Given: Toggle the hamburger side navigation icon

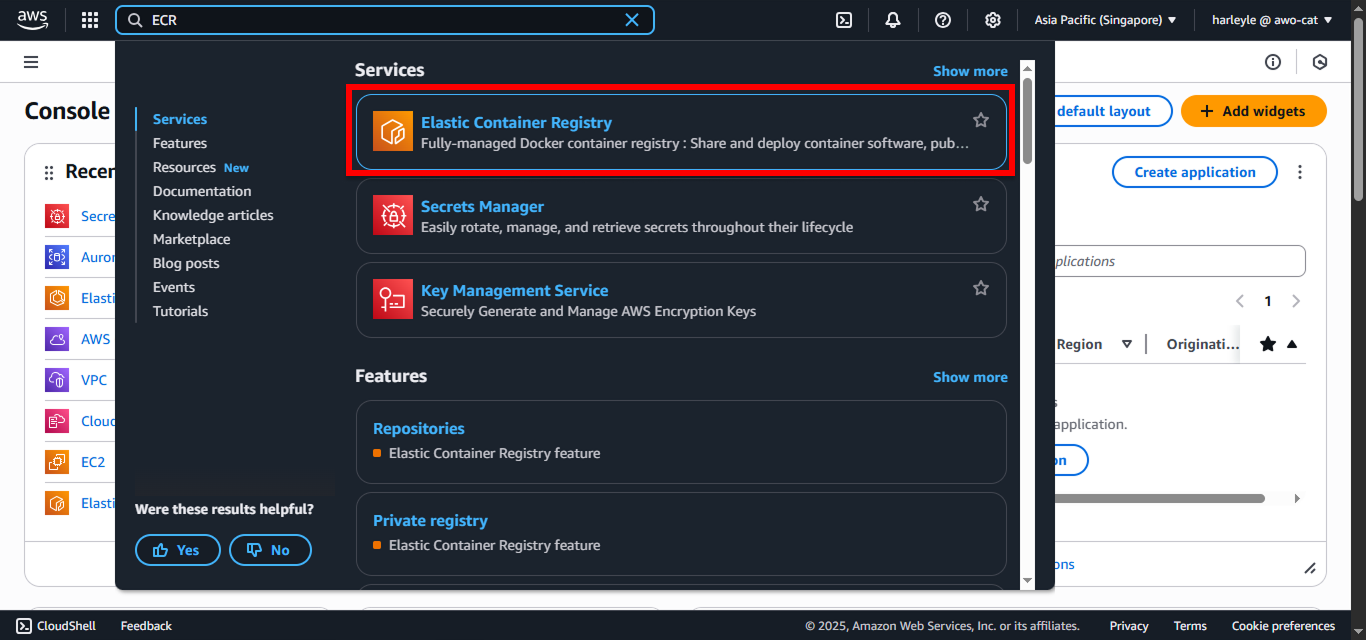Looking at the screenshot, I should (31, 62).
